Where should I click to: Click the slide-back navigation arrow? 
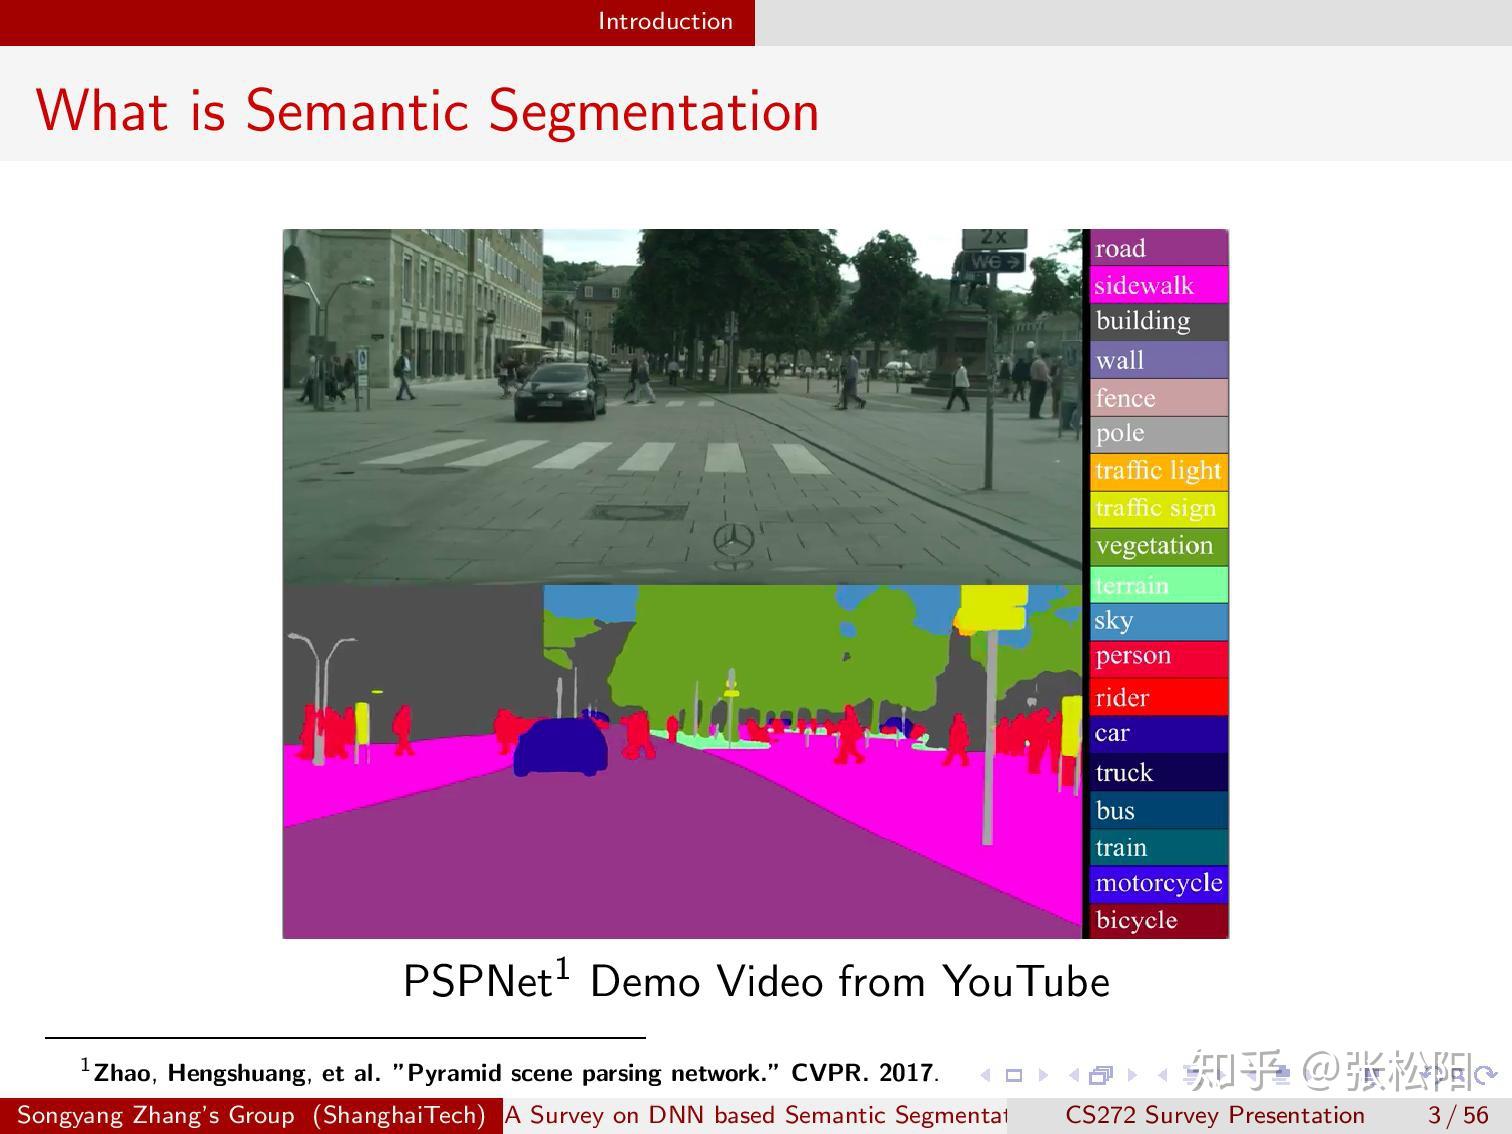tap(984, 1074)
